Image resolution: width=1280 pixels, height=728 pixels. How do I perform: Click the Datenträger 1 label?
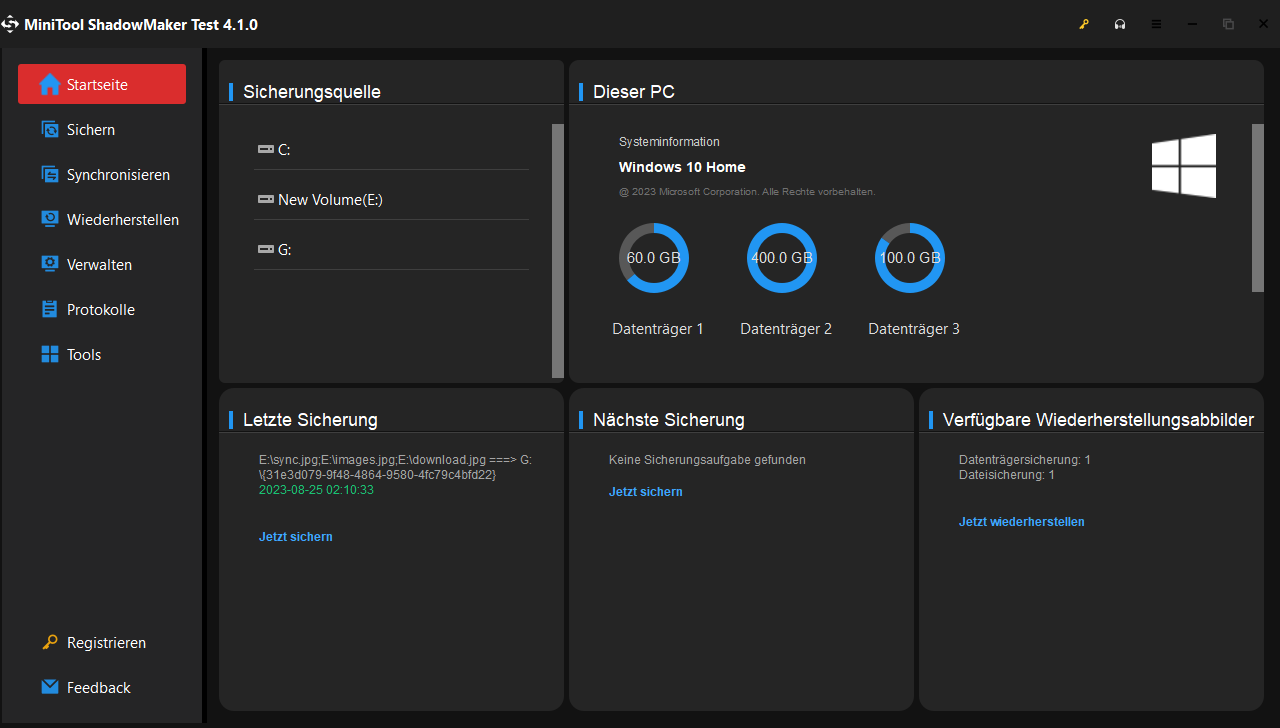658,329
